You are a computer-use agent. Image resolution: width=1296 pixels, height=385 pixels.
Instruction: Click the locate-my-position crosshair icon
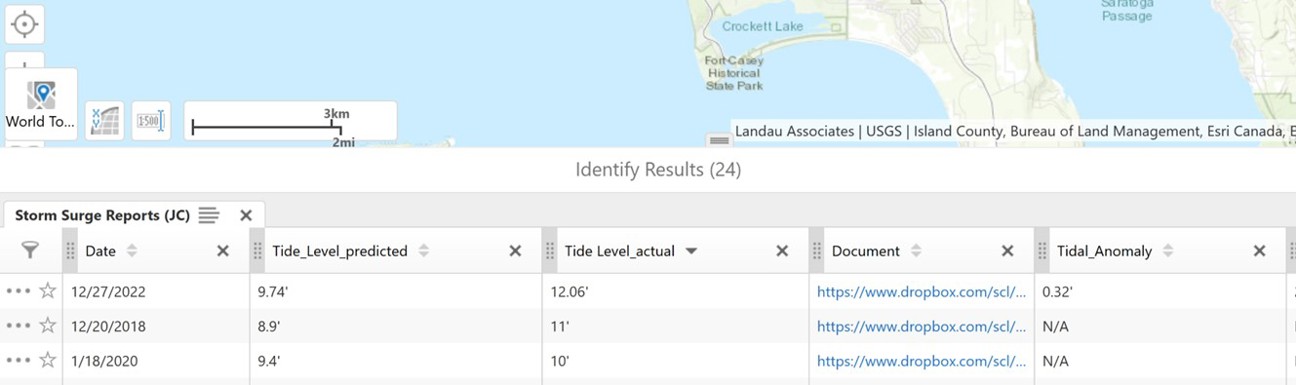(x=24, y=24)
